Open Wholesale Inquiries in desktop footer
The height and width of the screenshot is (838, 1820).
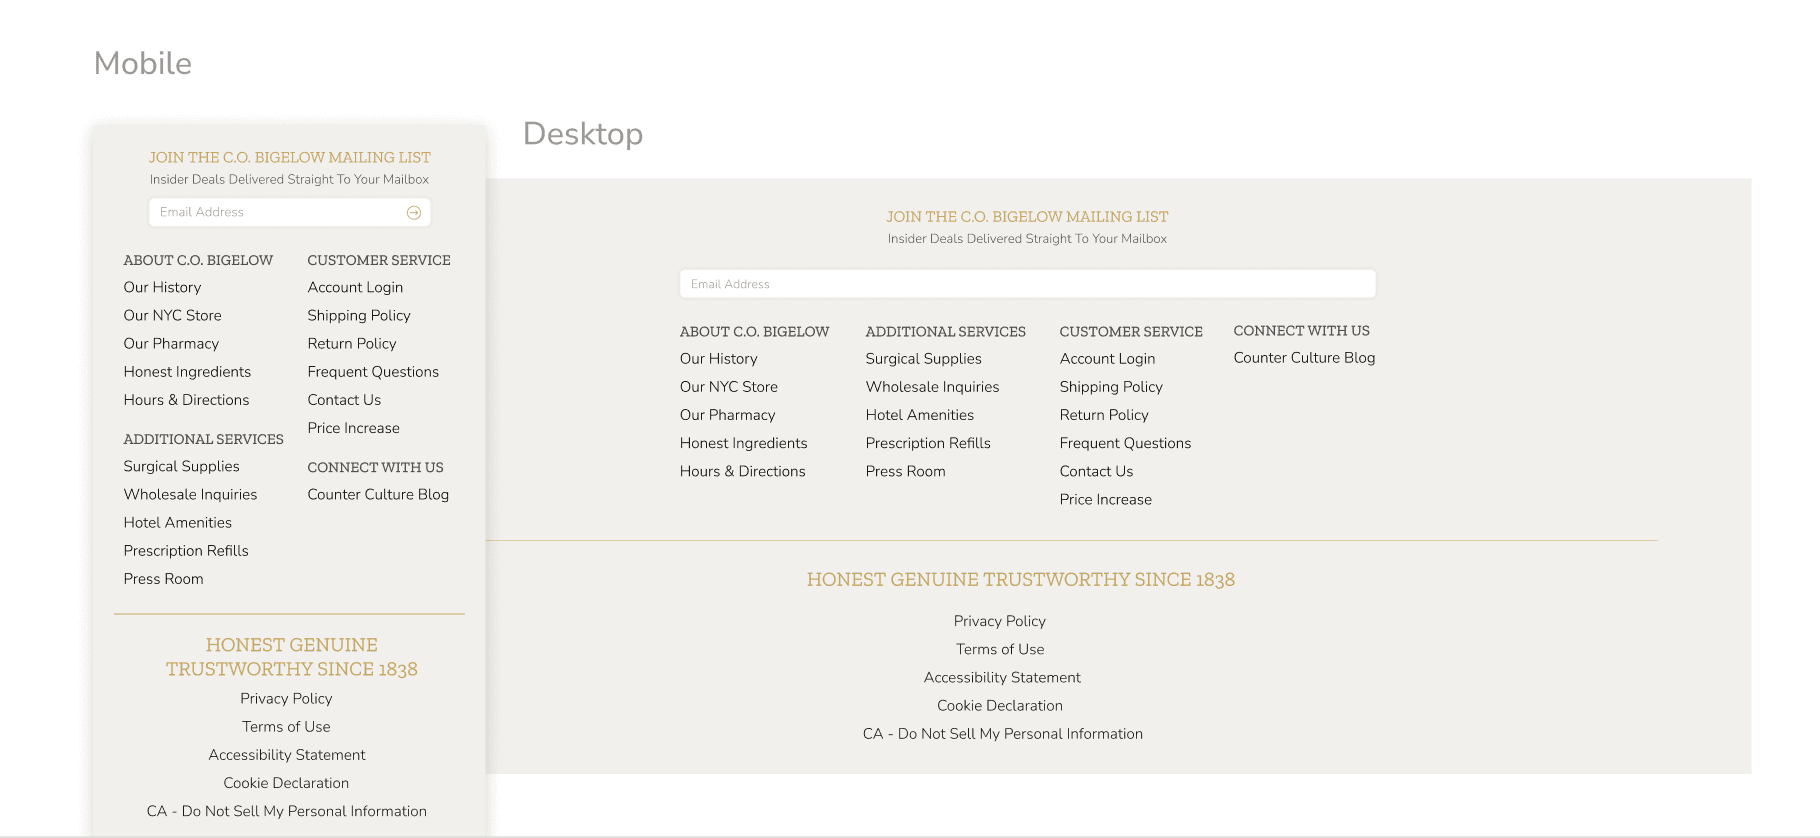(932, 386)
